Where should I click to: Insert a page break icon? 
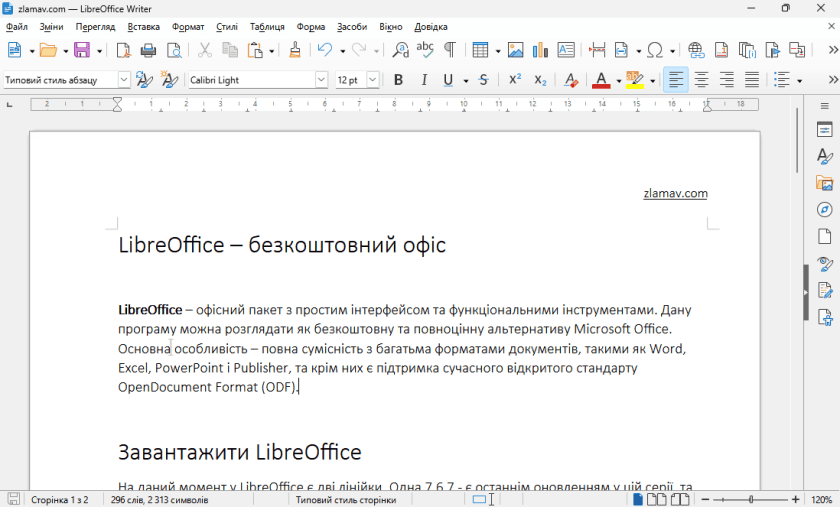[597, 50]
